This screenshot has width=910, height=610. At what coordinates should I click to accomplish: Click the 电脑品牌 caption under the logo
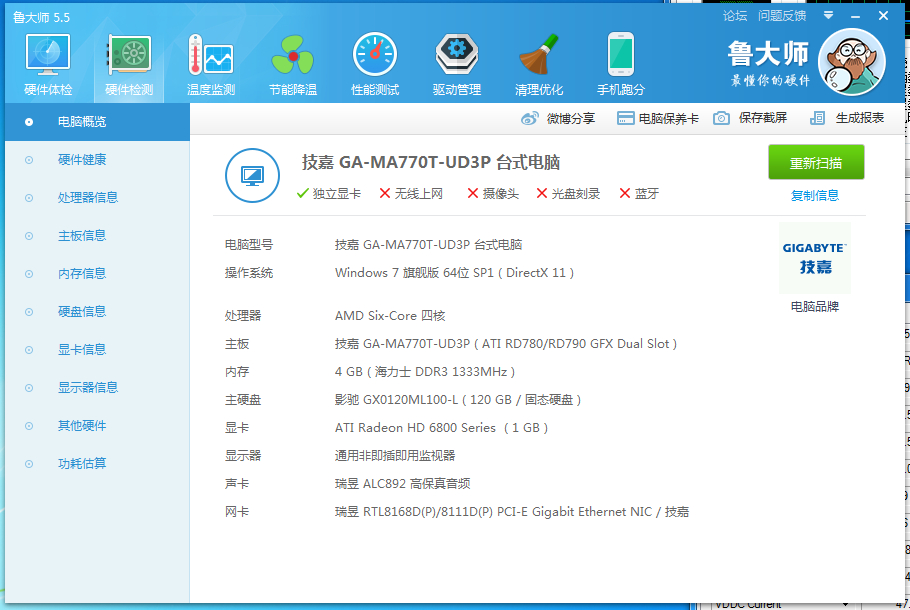click(x=815, y=306)
